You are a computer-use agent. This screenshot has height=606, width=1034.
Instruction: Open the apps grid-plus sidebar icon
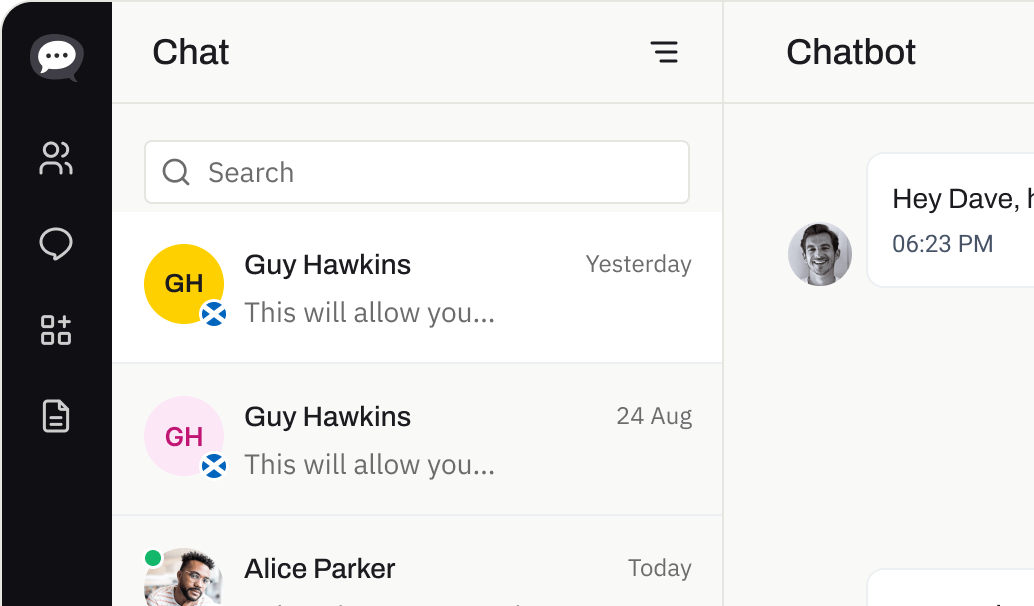[56, 330]
